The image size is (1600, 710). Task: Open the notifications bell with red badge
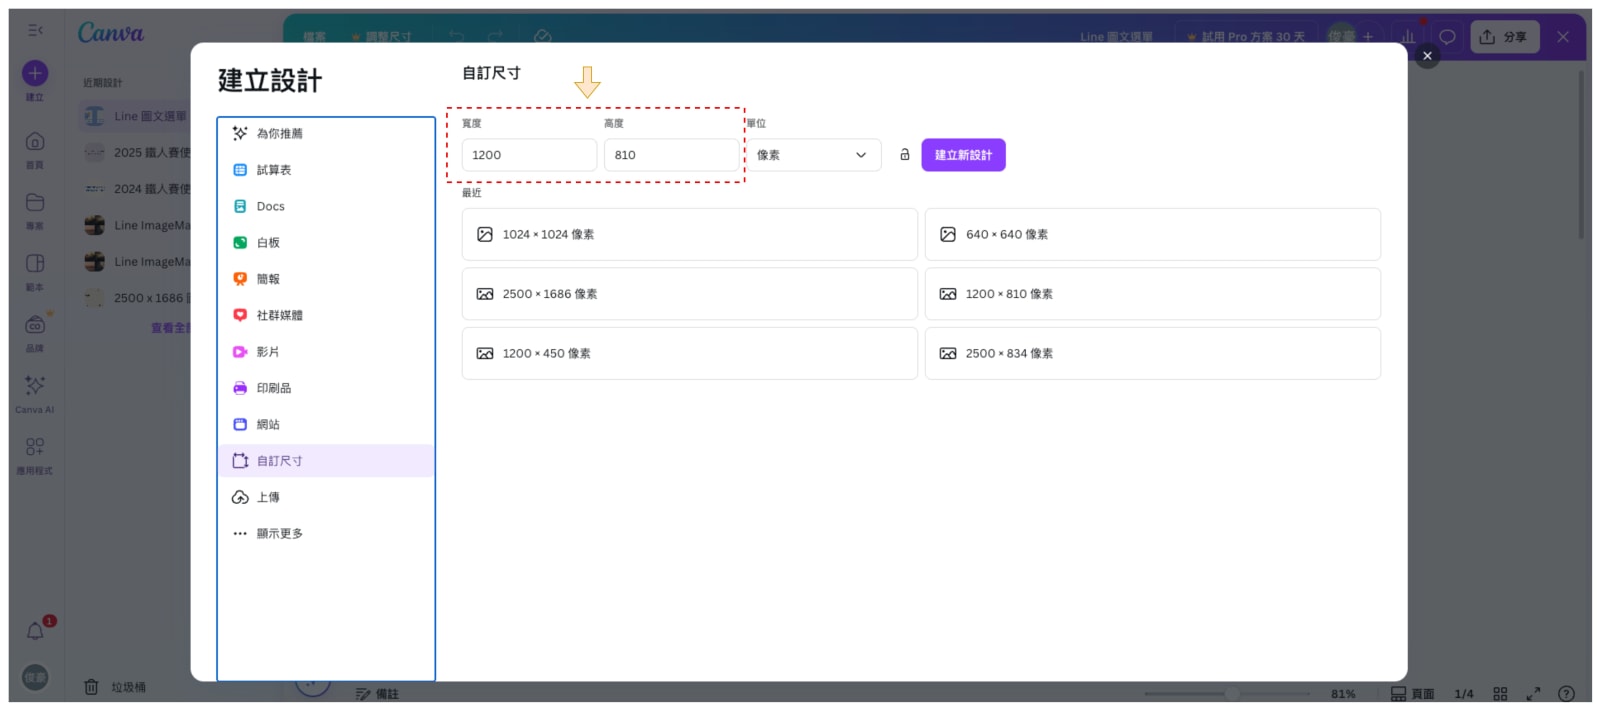(36, 631)
